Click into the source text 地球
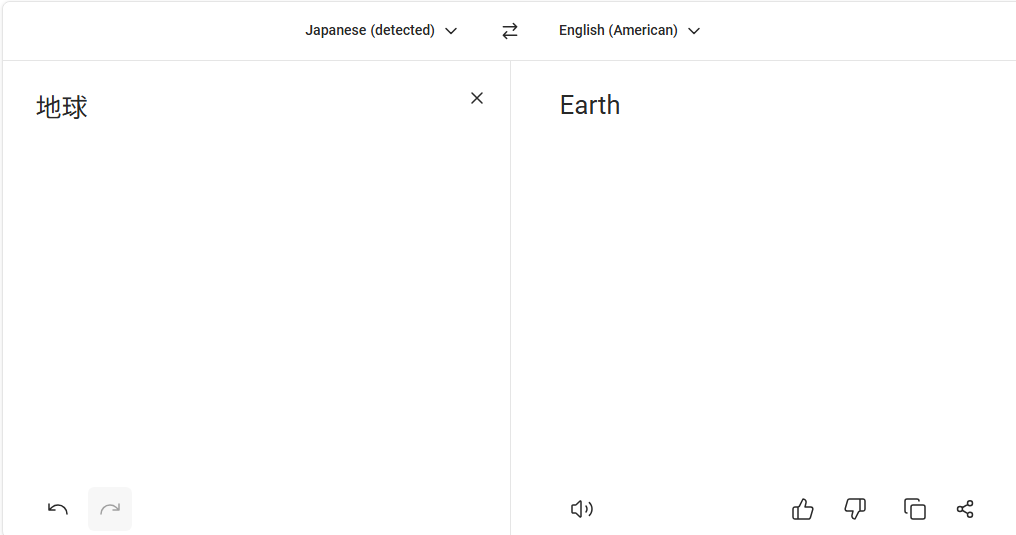The height and width of the screenshot is (535, 1016). click(62, 107)
